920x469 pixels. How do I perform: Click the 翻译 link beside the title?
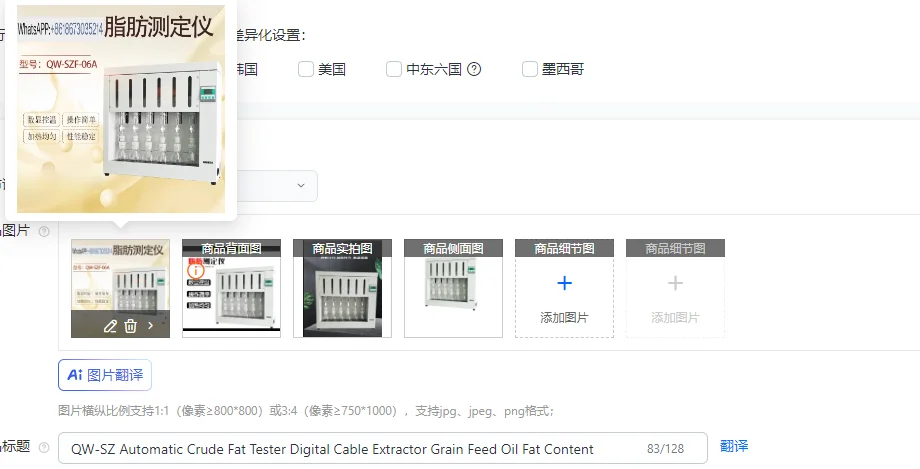coord(734,446)
